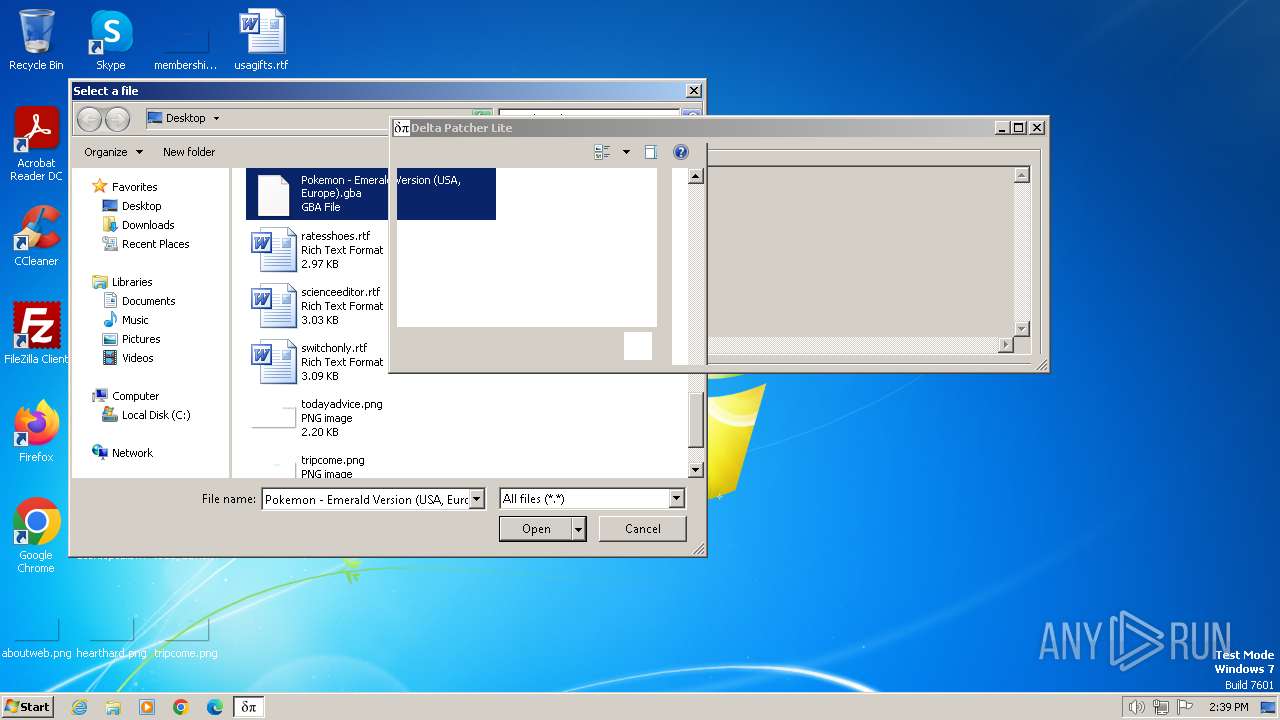Launch Acrobat Reader DC from desktop
Image resolution: width=1280 pixels, height=720 pixels.
(36, 144)
